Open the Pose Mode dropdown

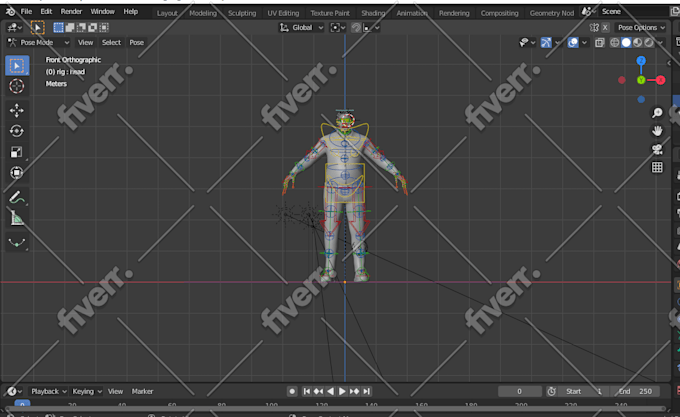pos(38,42)
